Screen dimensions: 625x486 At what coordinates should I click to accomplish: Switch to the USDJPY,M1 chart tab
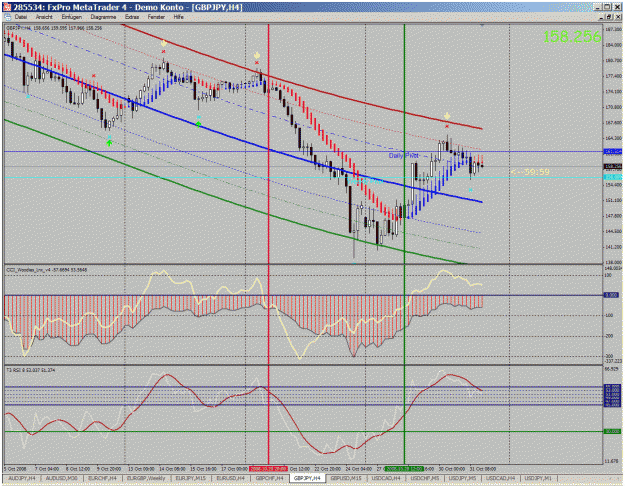coord(538,478)
